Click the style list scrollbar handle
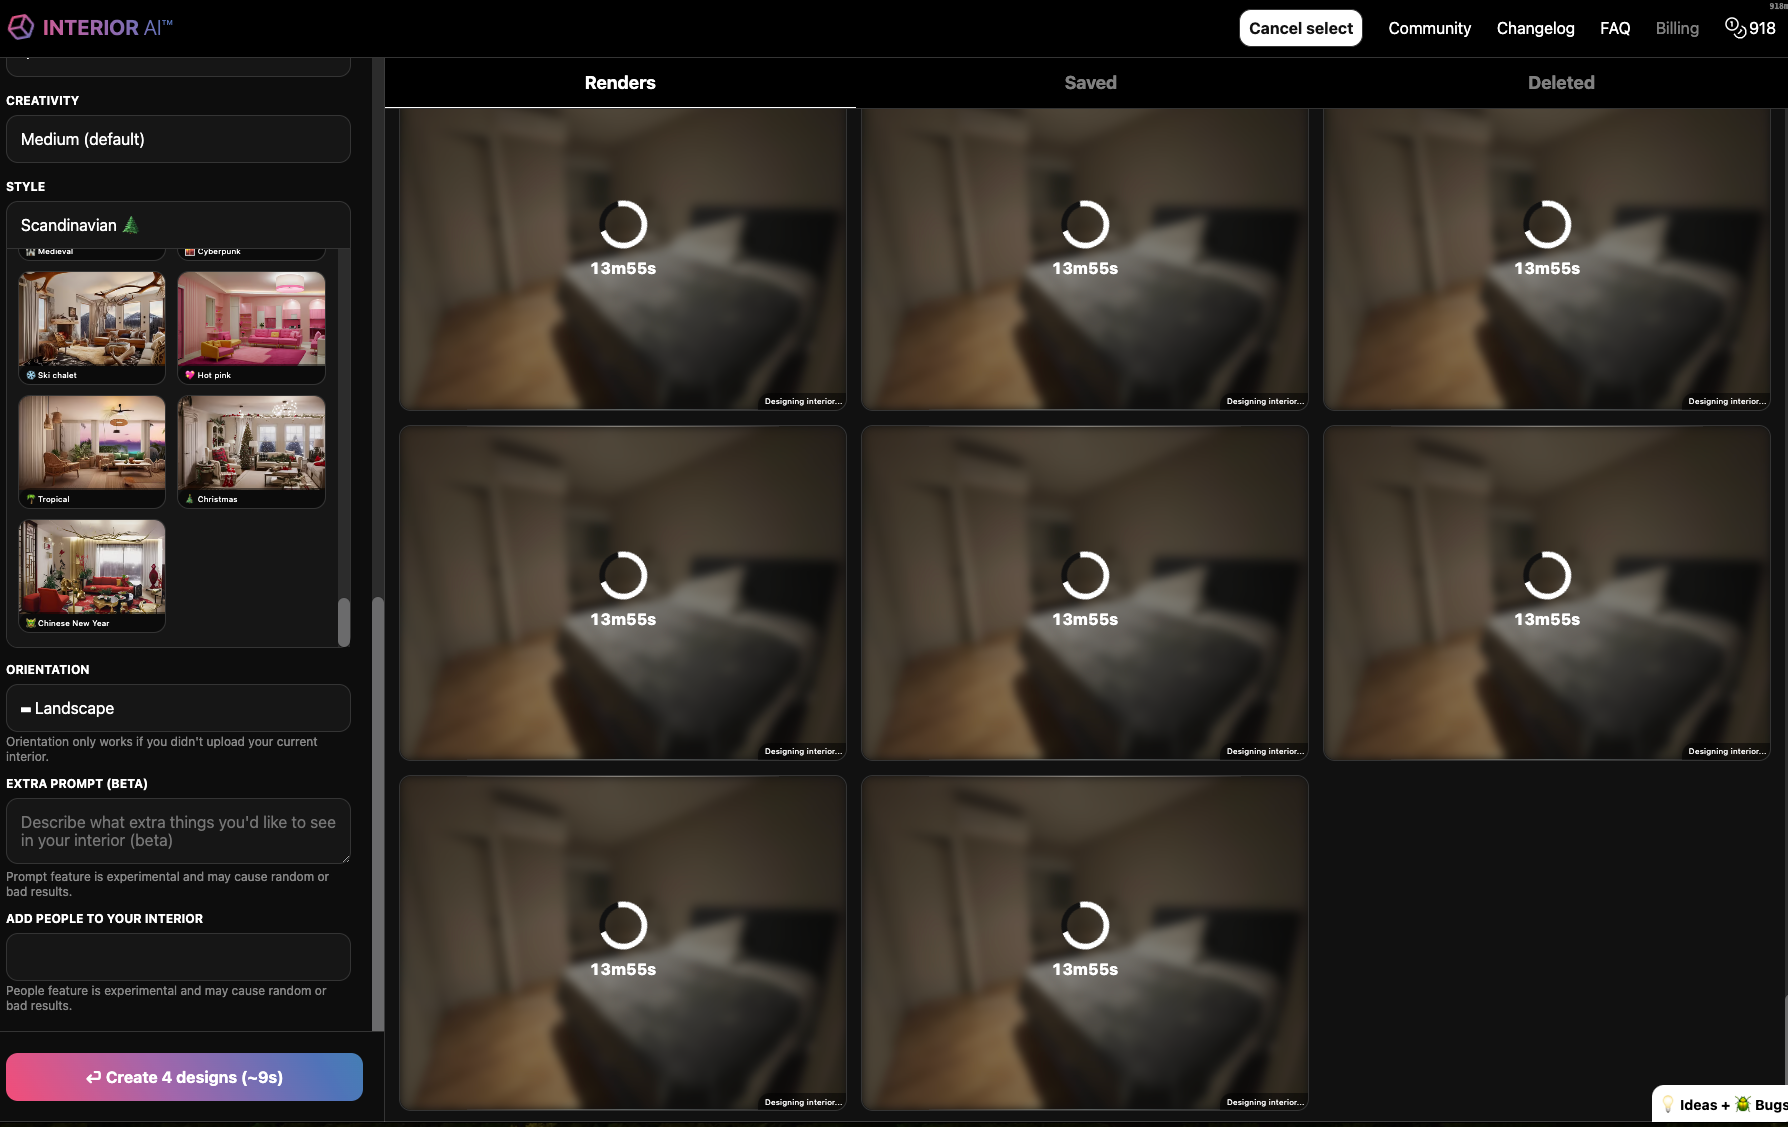1788x1127 pixels. tap(344, 622)
